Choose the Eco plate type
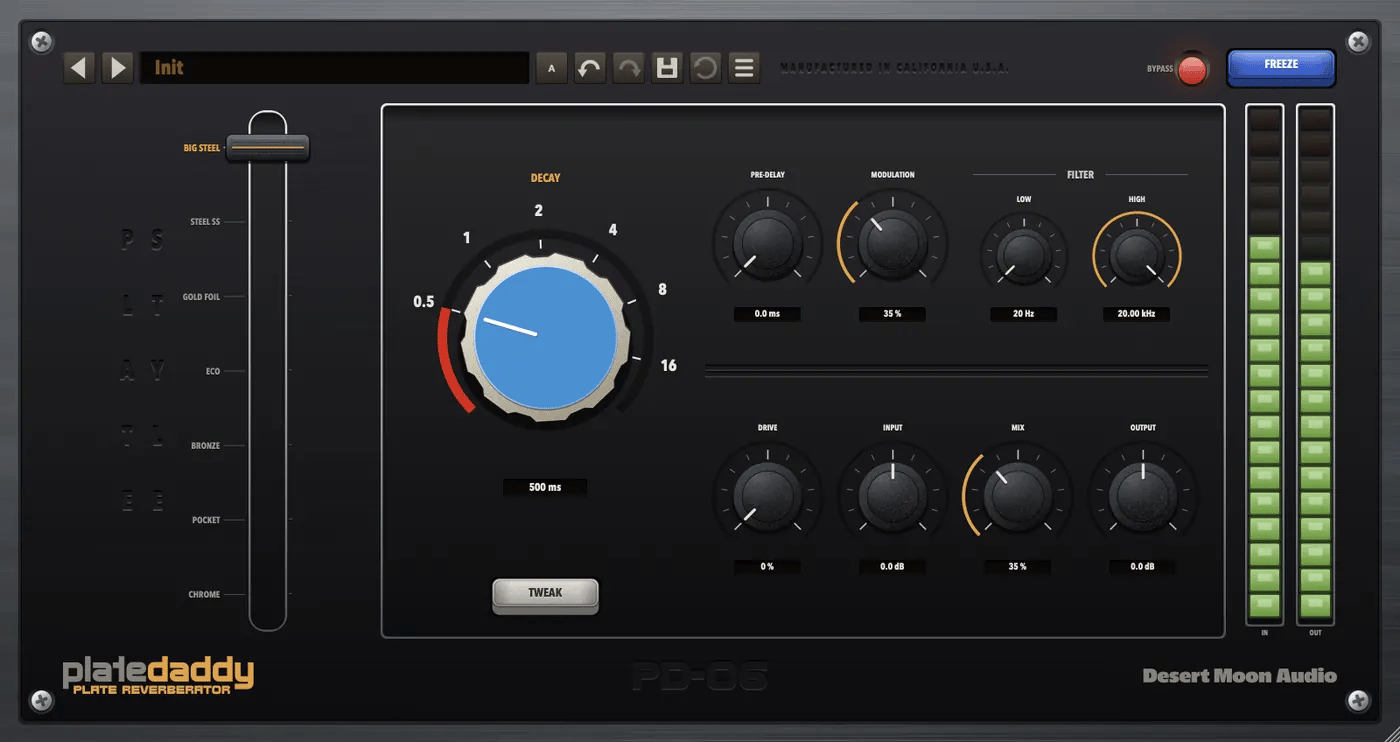Image resolution: width=1400 pixels, height=742 pixels. pos(213,371)
